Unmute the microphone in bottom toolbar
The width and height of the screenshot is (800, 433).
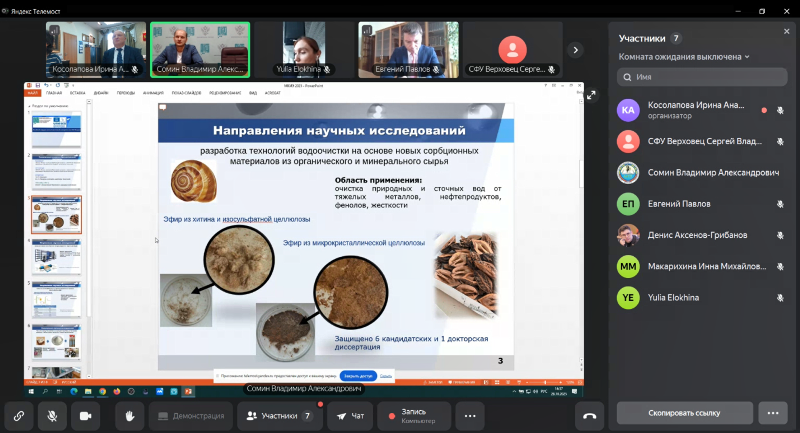(51, 415)
